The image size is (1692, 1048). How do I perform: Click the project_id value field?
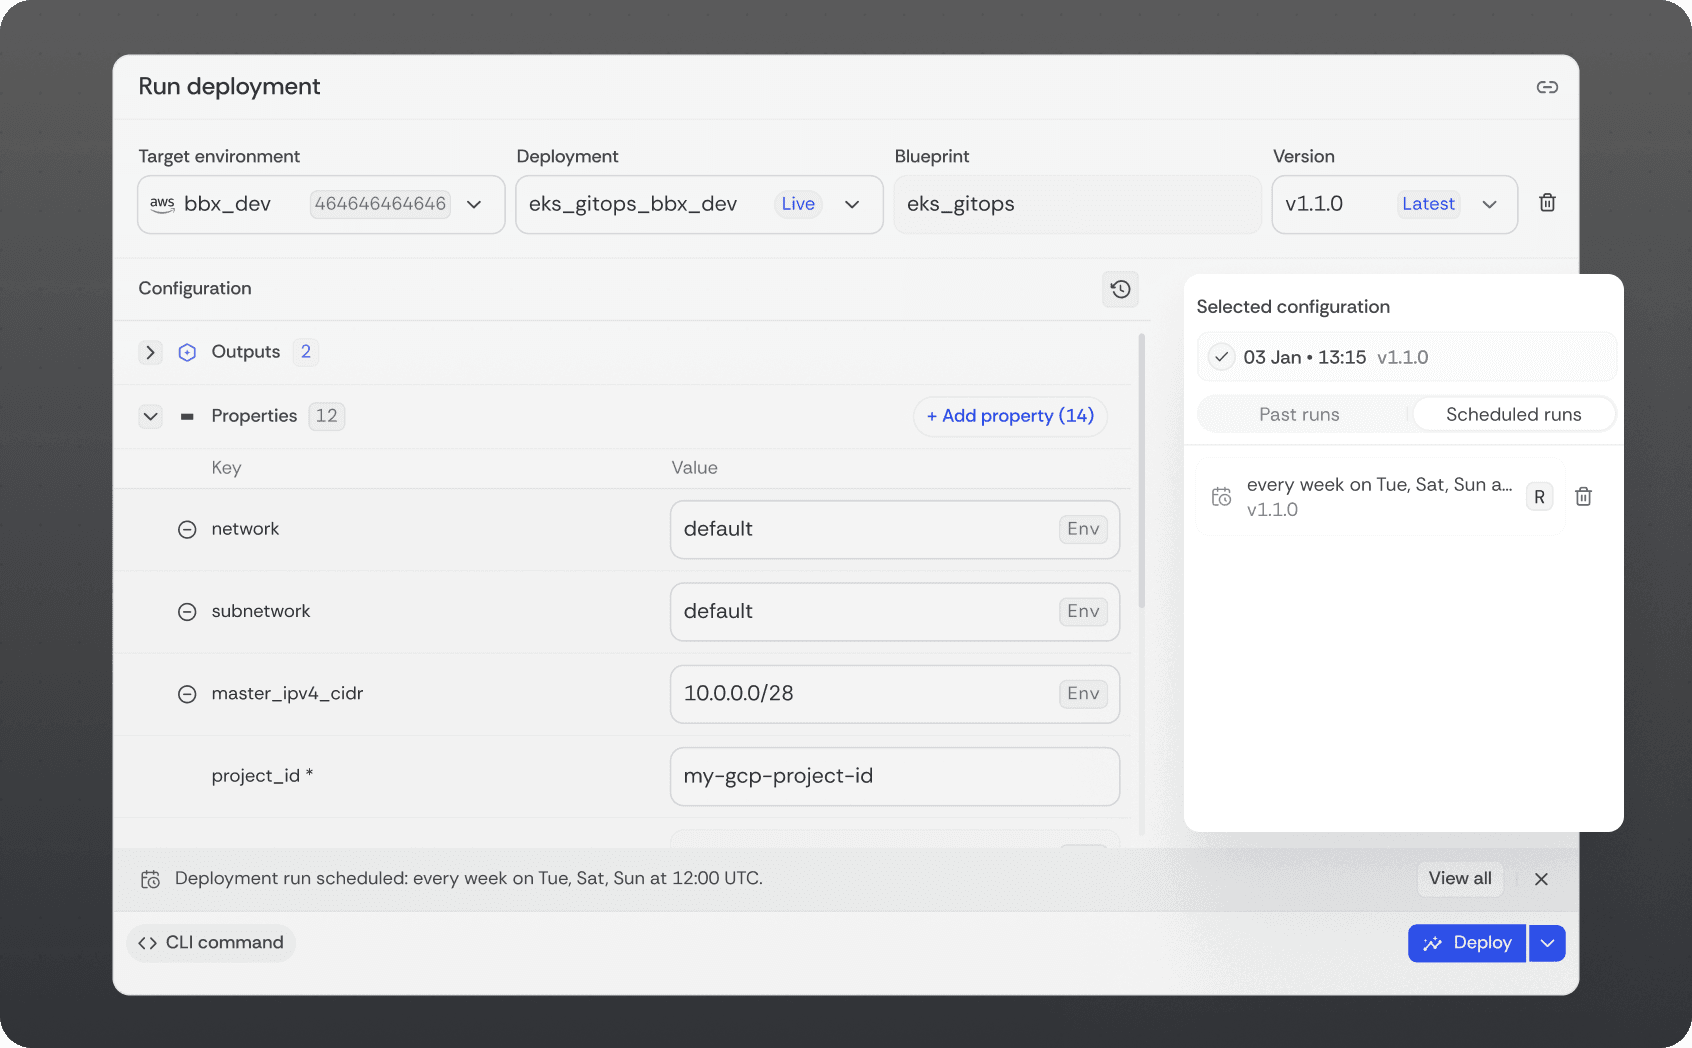(x=894, y=776)
